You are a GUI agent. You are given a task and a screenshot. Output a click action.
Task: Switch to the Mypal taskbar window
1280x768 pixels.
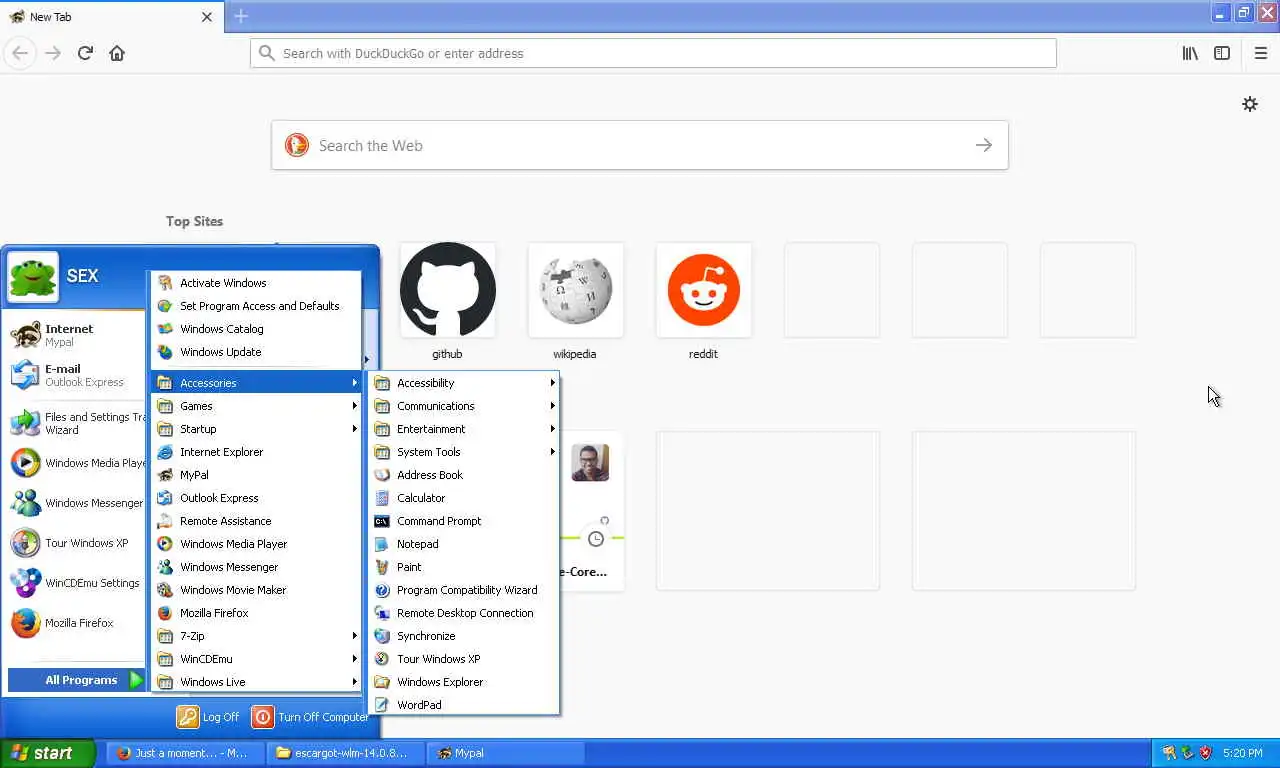506,753
